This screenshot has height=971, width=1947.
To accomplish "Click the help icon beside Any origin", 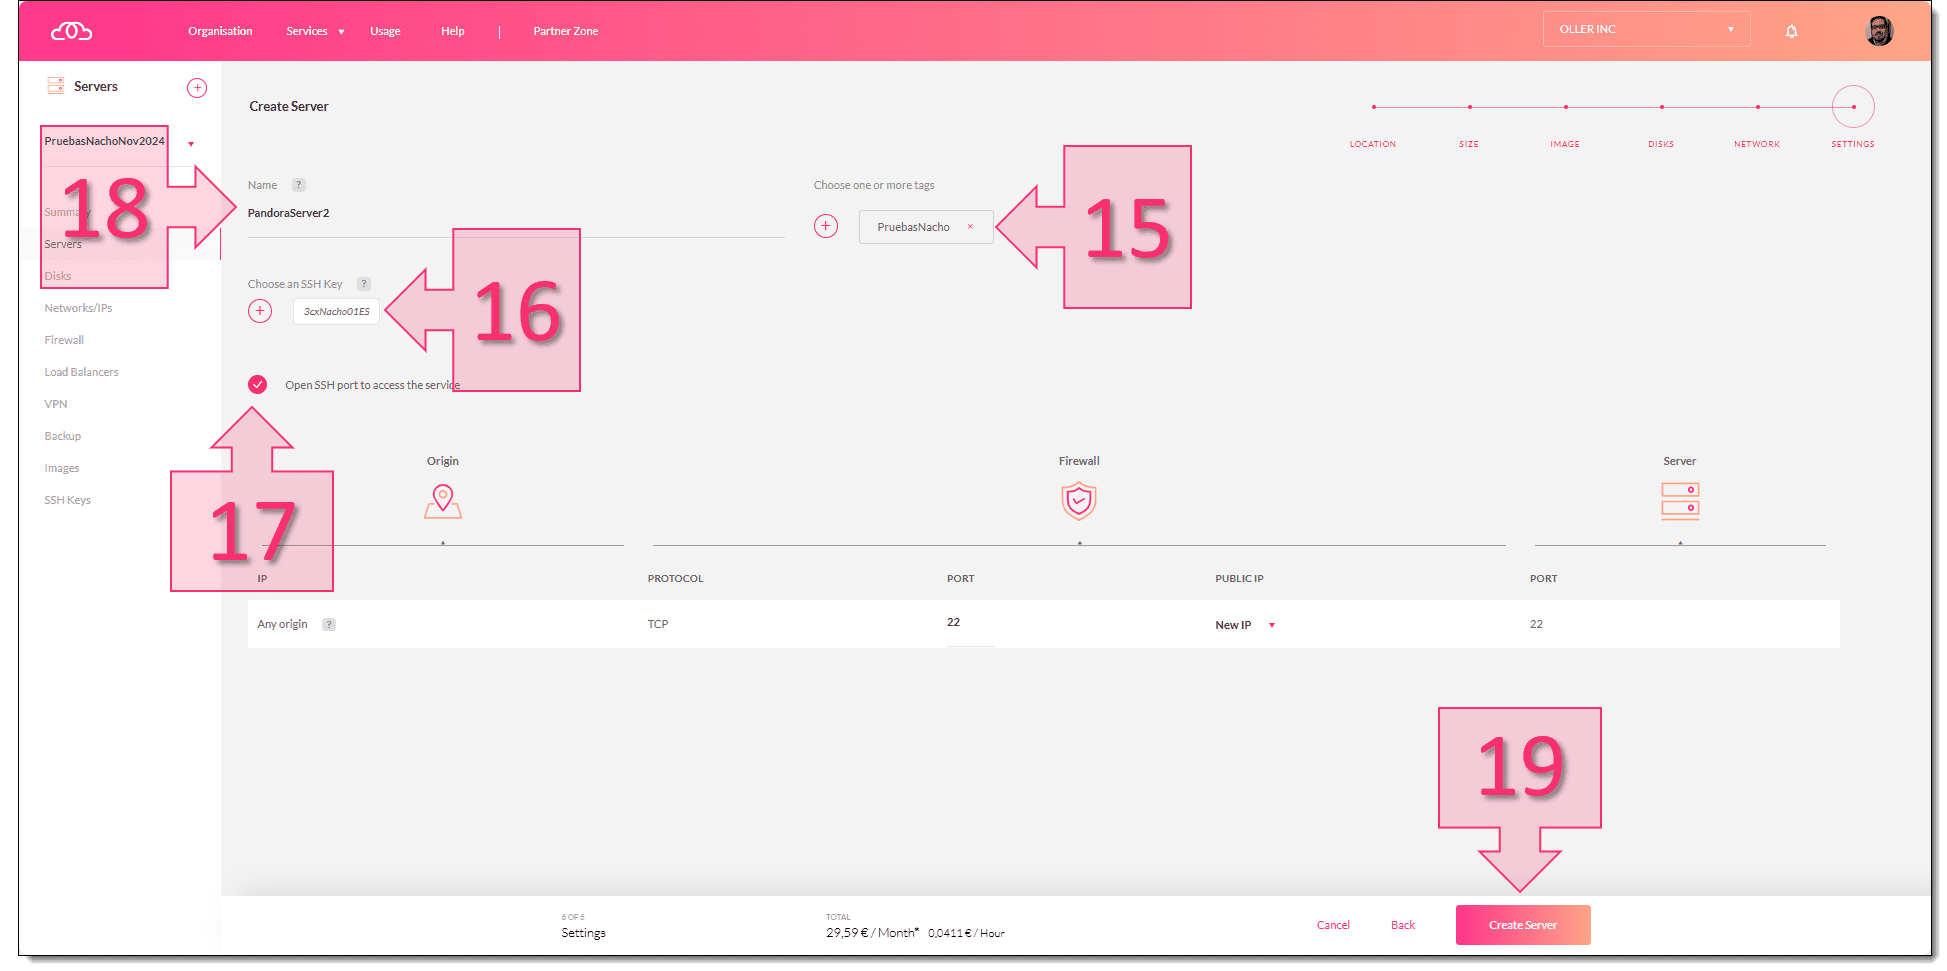I will (329, 624).
